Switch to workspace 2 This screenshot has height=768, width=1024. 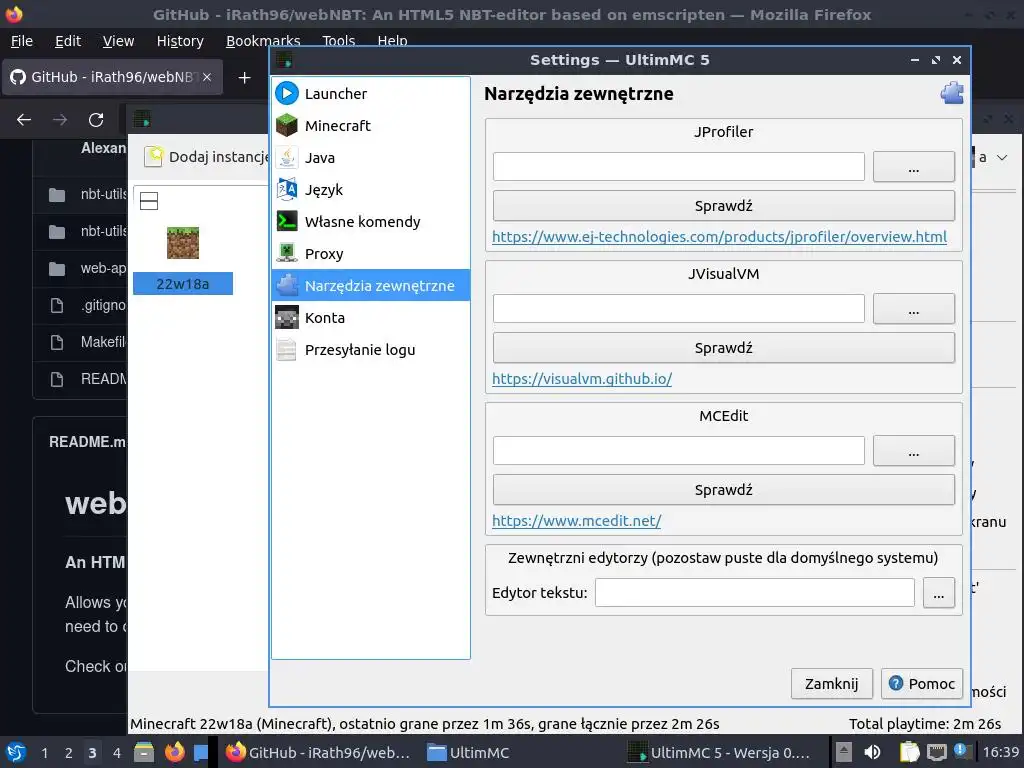point(69,753)
